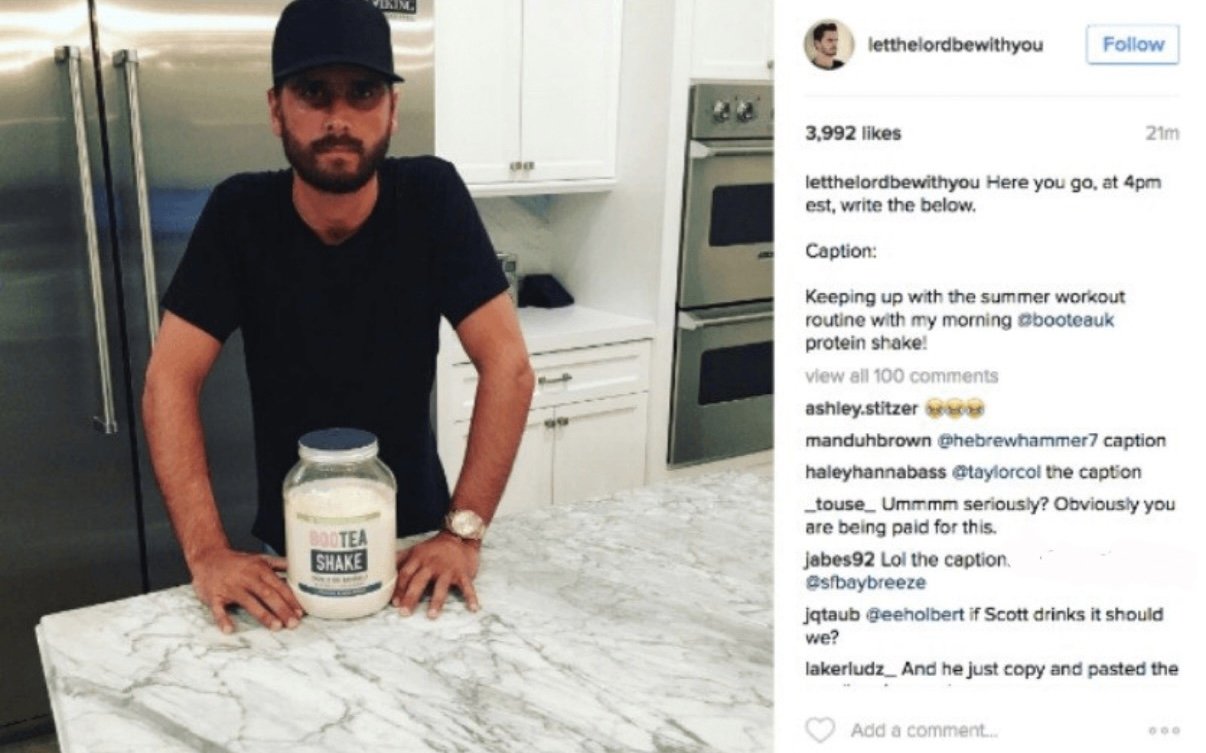Click the post photo with shake jar
This screenshot has height=753, width=1206.
coord(386,376)
